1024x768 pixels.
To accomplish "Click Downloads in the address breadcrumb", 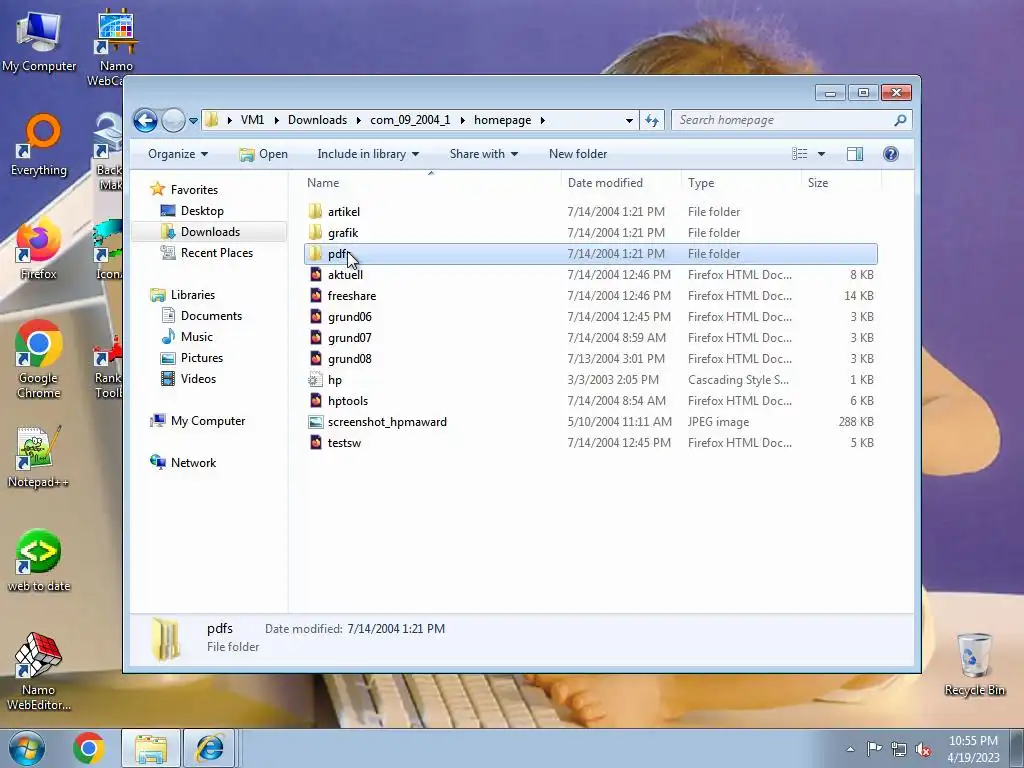I will (x=317, y=120).
